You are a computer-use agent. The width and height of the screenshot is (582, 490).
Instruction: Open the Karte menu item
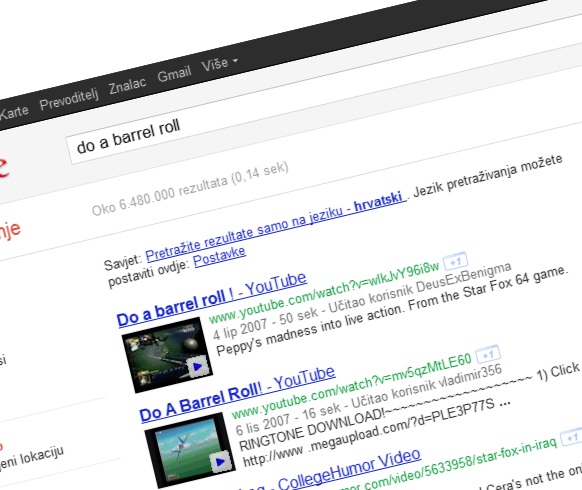click(x=13, y=112)
